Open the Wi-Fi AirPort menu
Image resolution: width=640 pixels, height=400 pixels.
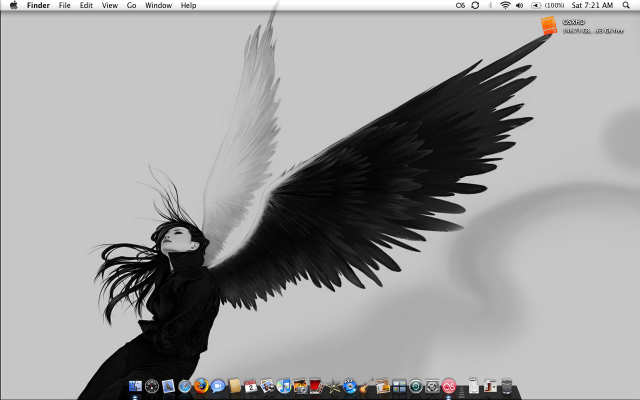pos(505,5)
